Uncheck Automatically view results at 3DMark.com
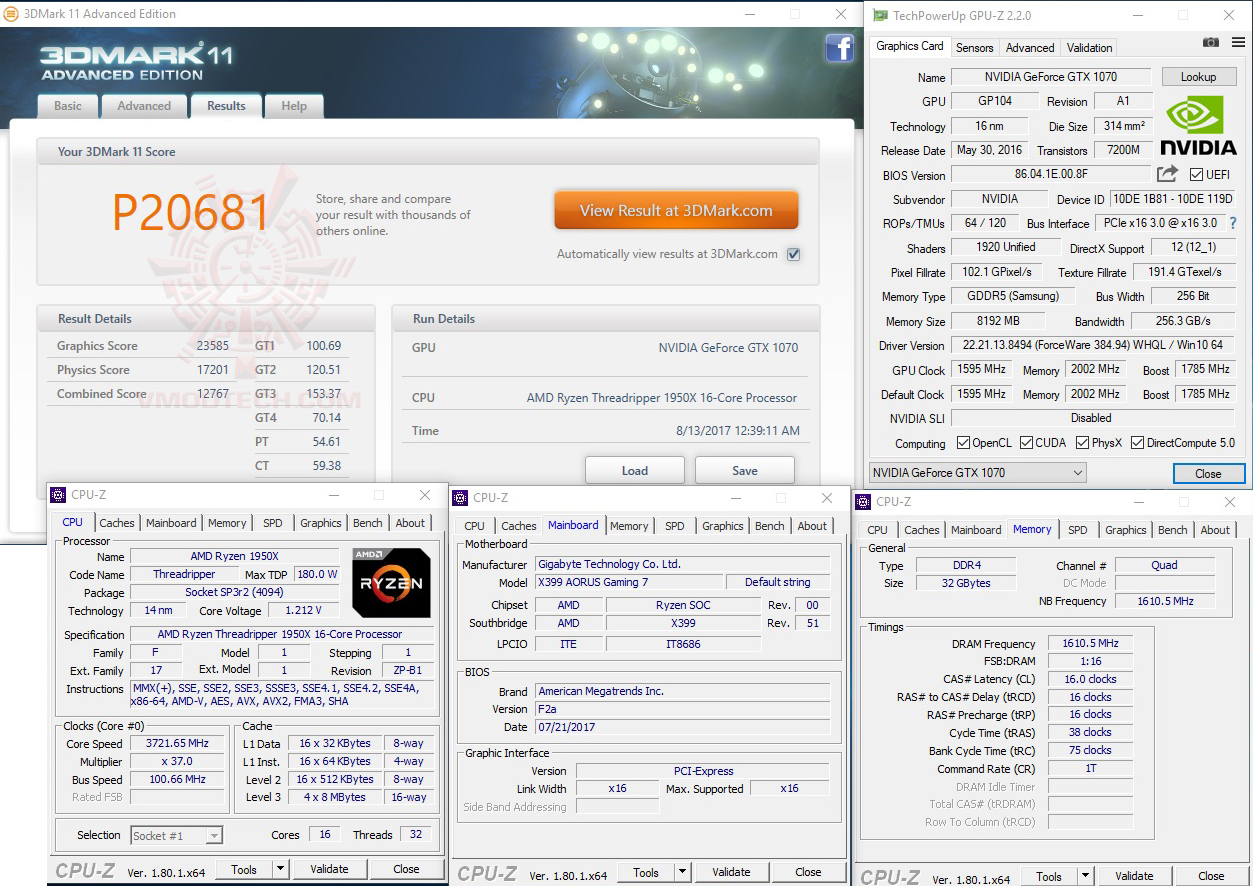 (x=793, y=254)
